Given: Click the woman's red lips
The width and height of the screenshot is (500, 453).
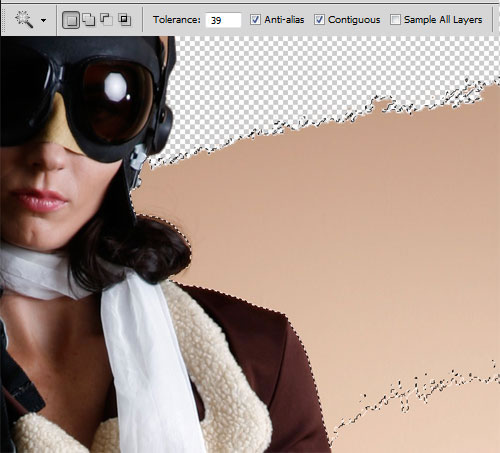Looking at the screenshot, I should pyautogui.click(x=39, y=200).
